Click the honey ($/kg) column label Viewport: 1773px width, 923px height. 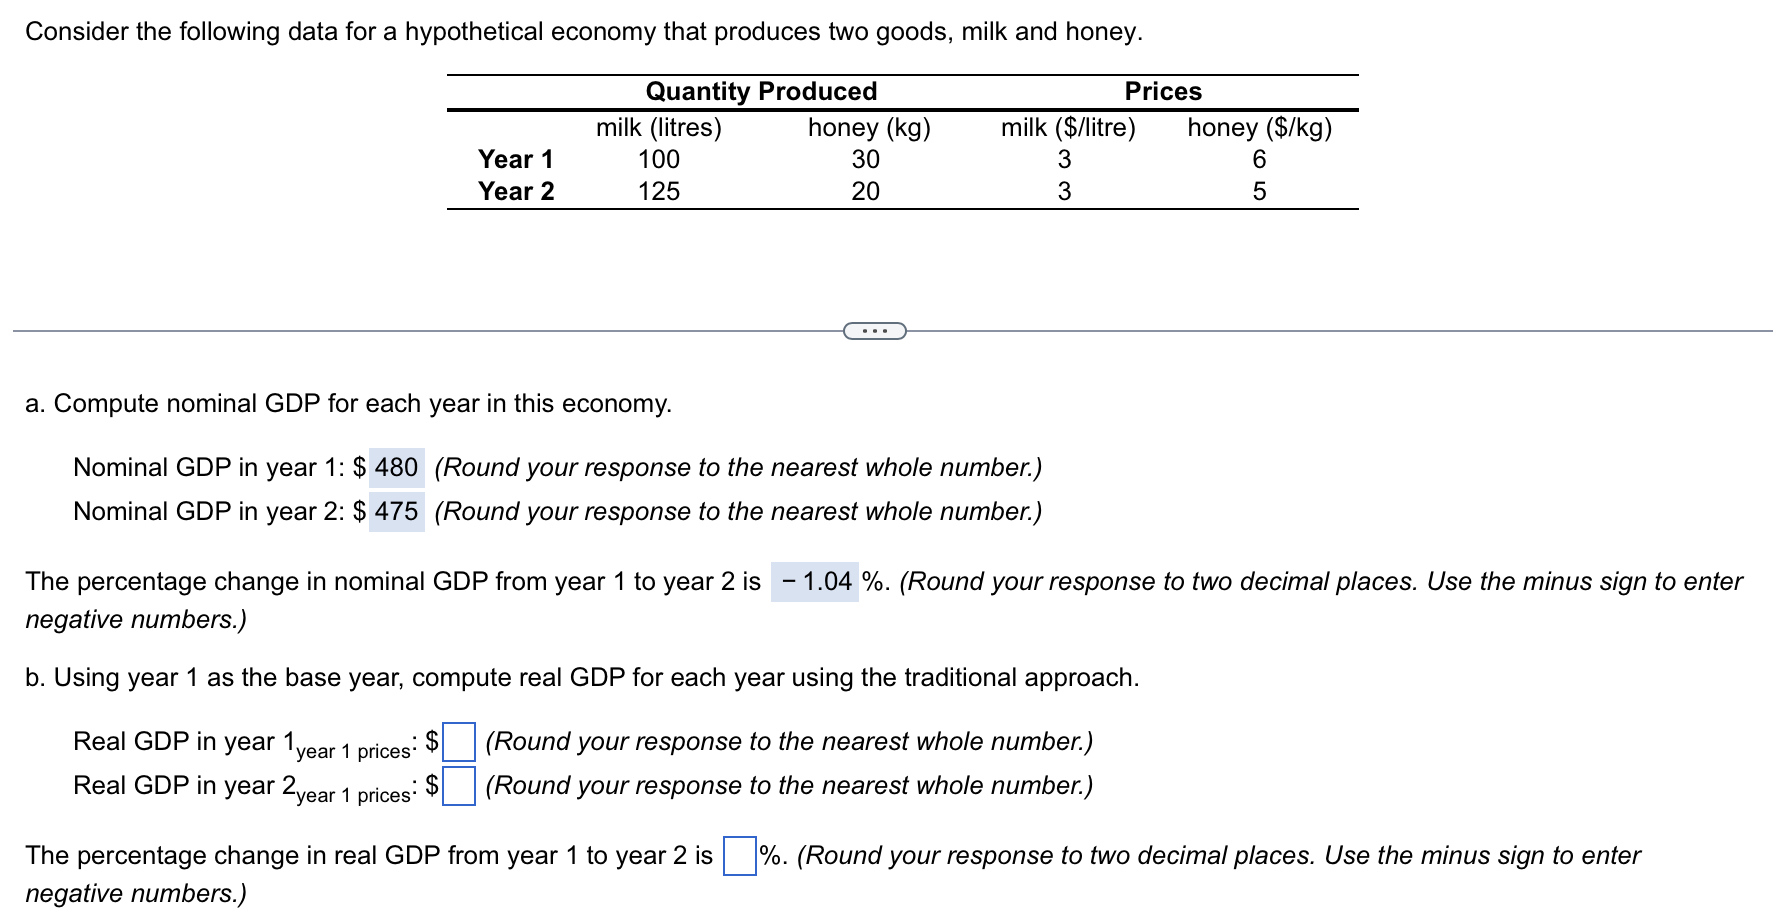click(1258, 127)
